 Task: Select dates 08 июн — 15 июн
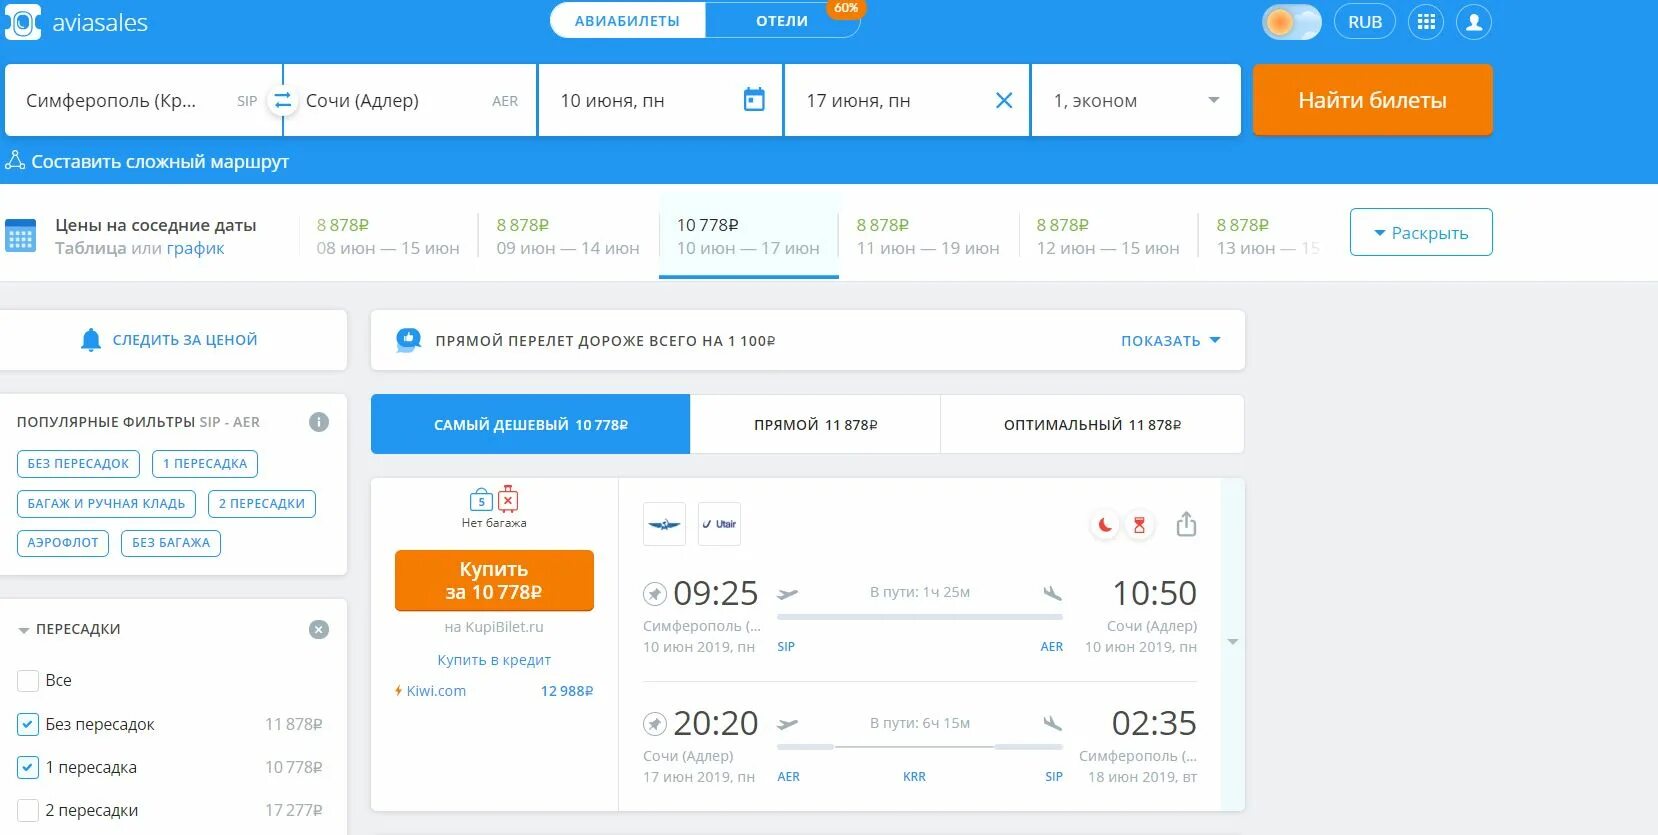pyautogui.click(x=388, y=237)
